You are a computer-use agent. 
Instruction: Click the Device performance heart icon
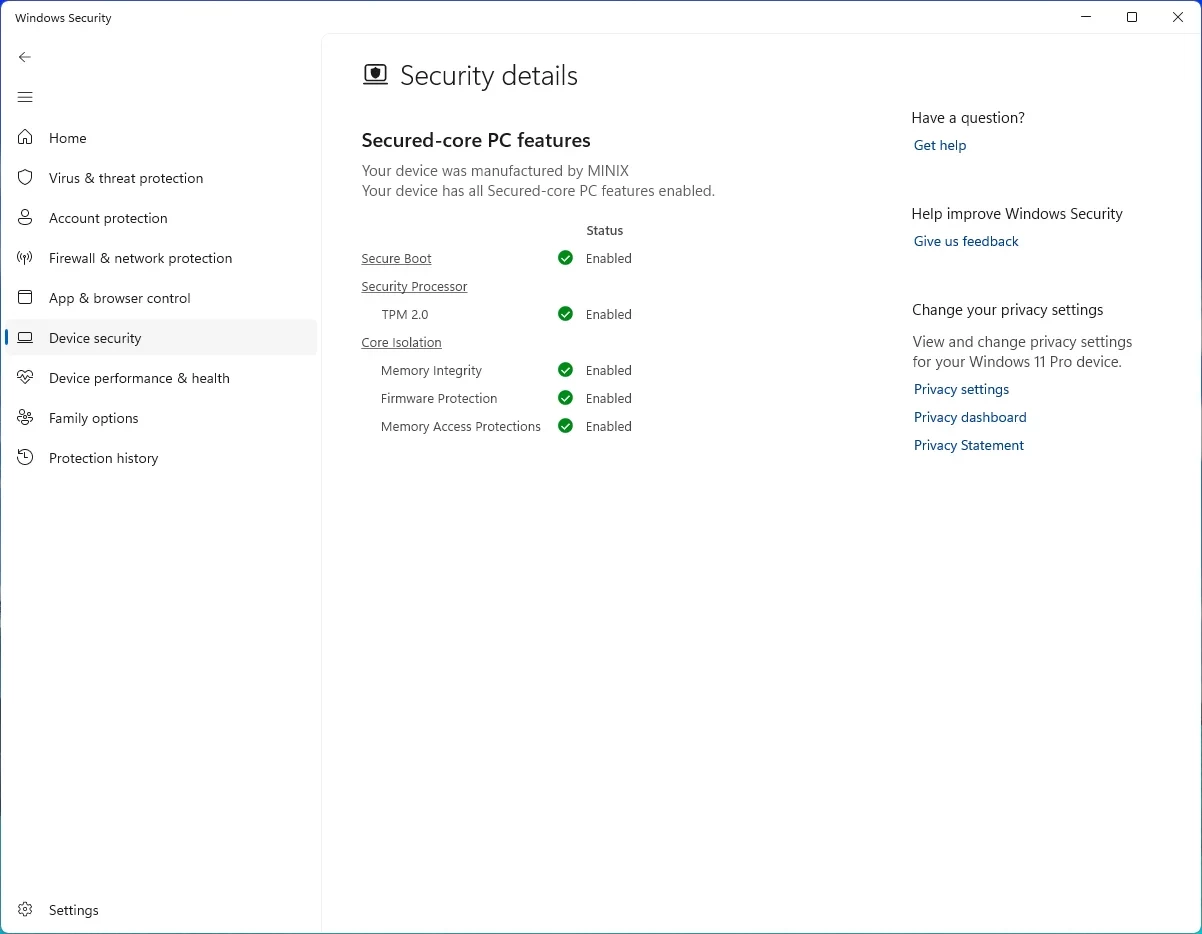[26, 378]
